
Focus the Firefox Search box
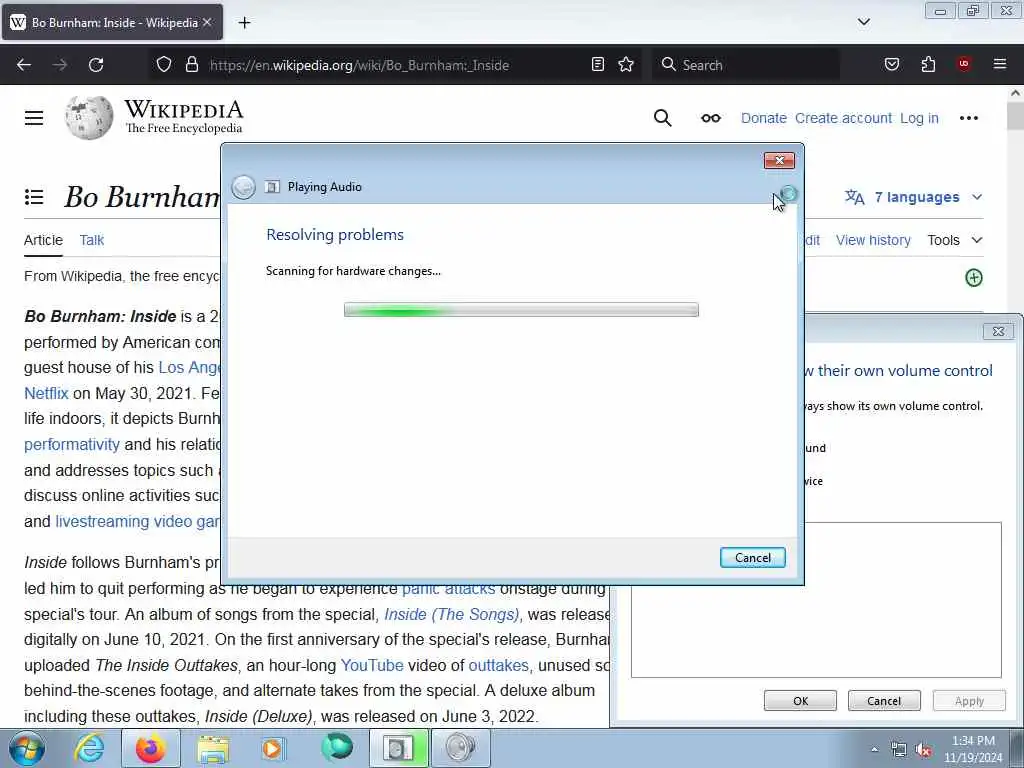pyautogui.click(x=746, y=65)
